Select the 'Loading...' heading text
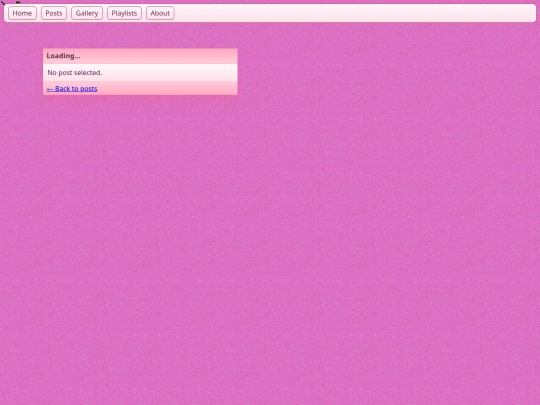Image resolution: width=540 pixels, height=405 pixels. point(63,56)
